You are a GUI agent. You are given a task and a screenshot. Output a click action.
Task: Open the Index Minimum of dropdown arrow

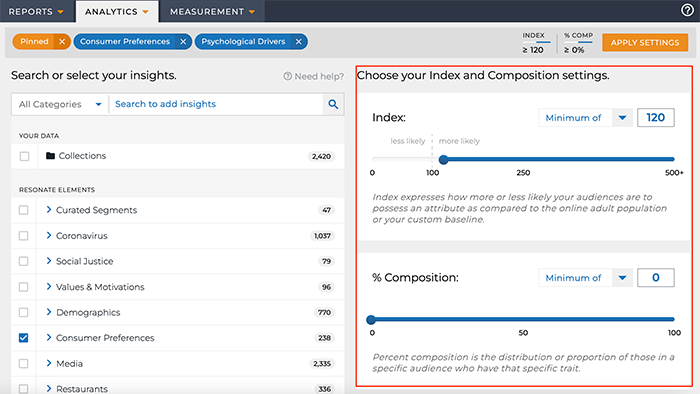[x=622, y=118]
